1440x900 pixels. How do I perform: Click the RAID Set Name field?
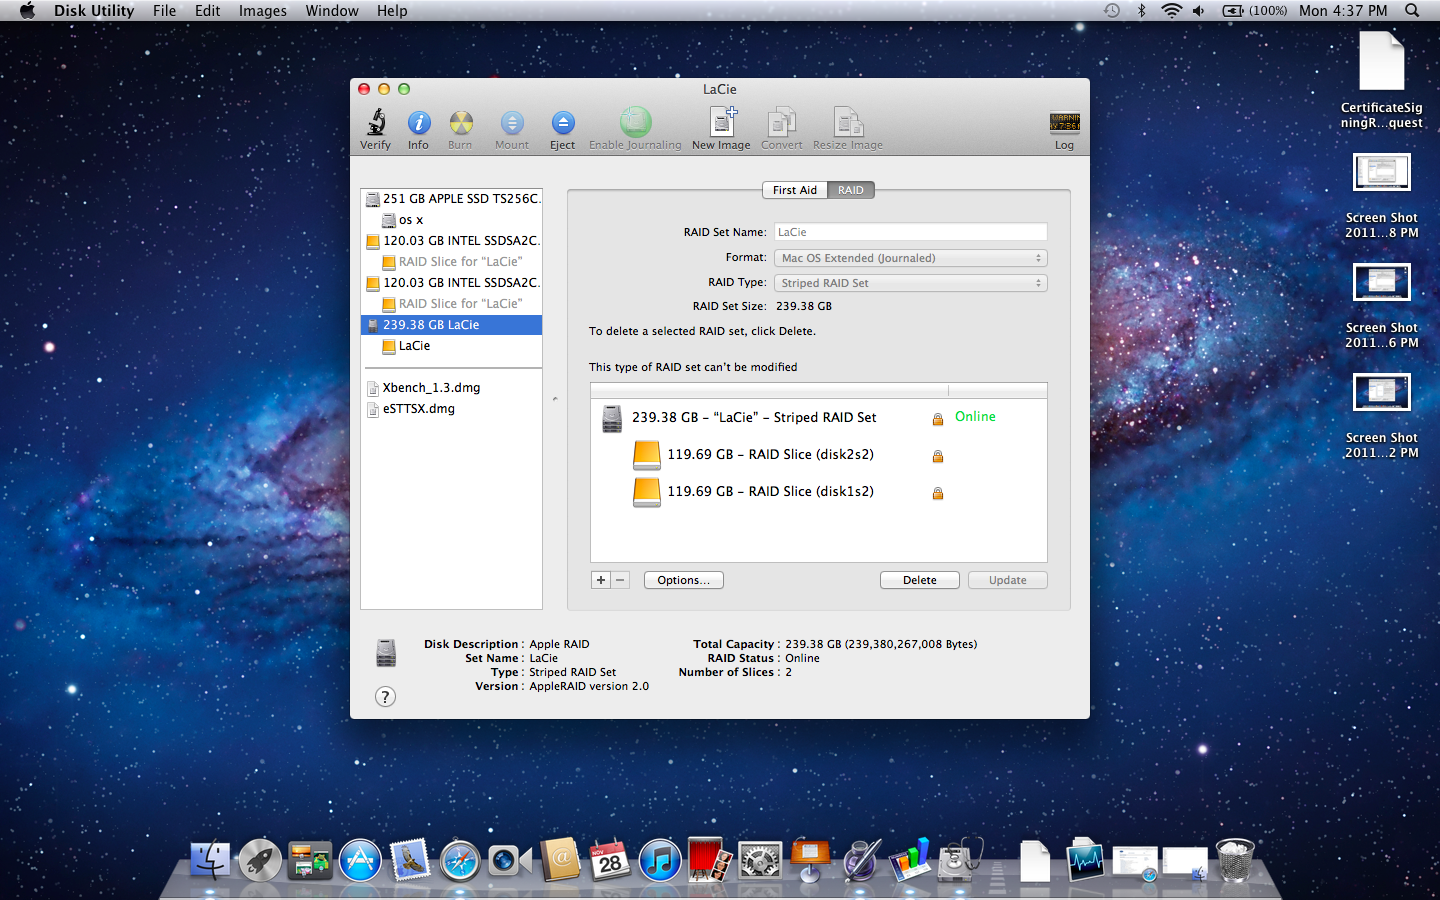tap(910, 232)
